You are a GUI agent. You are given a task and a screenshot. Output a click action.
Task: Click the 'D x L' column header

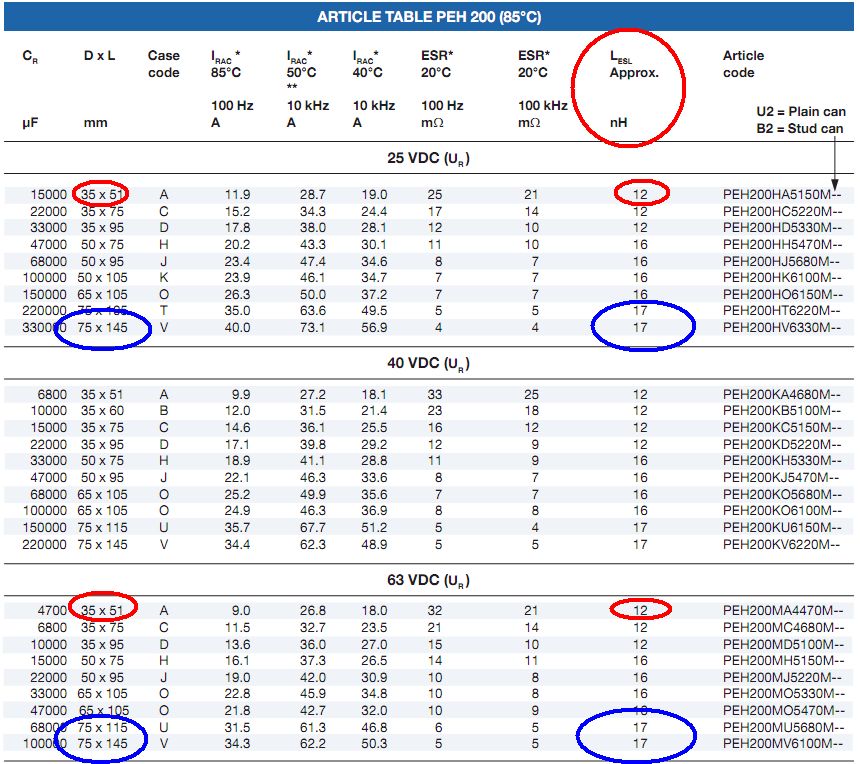[99, 55]
